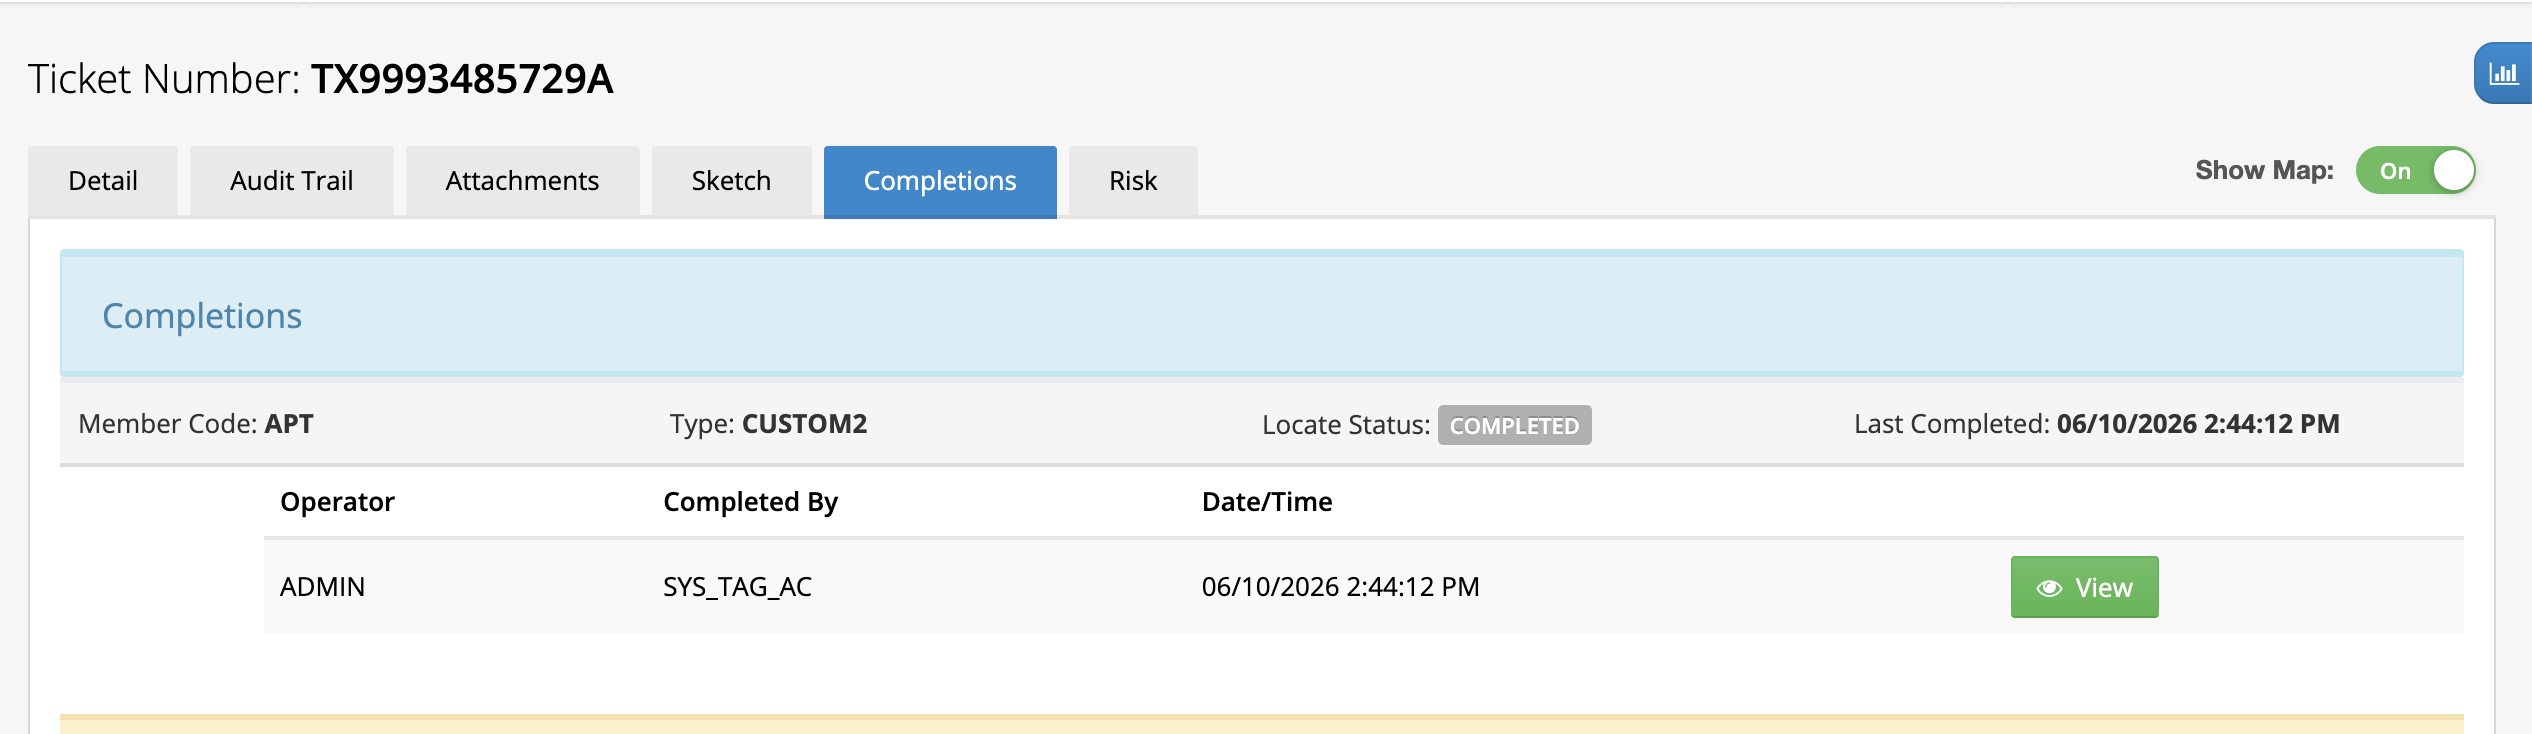Go to the Attachments tab

point(522,181)
